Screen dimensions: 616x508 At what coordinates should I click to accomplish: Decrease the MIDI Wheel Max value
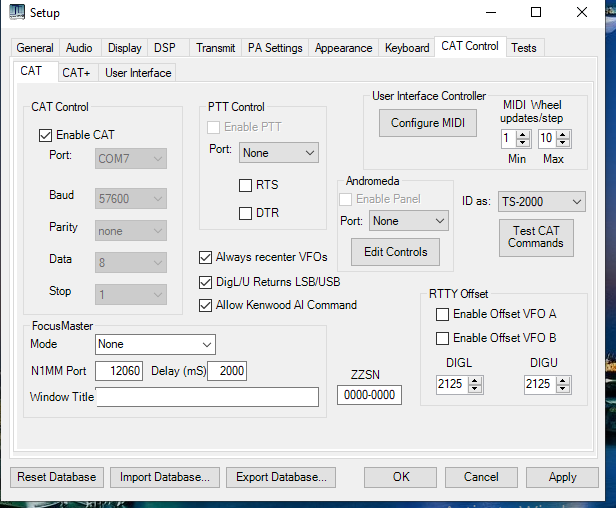pos(563,143)
